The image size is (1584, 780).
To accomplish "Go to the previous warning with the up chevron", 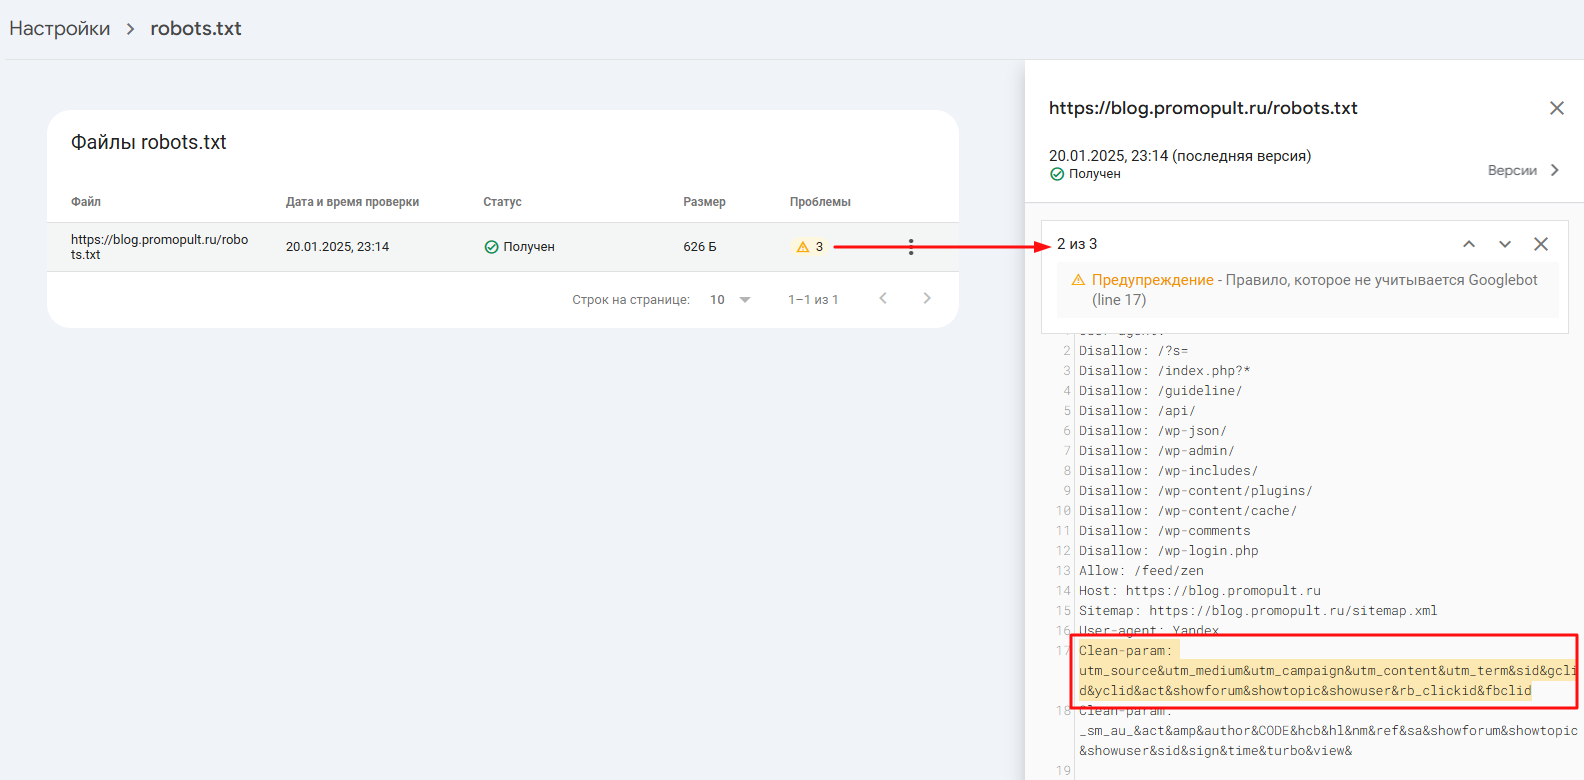I will click(x=1468, y=244).
